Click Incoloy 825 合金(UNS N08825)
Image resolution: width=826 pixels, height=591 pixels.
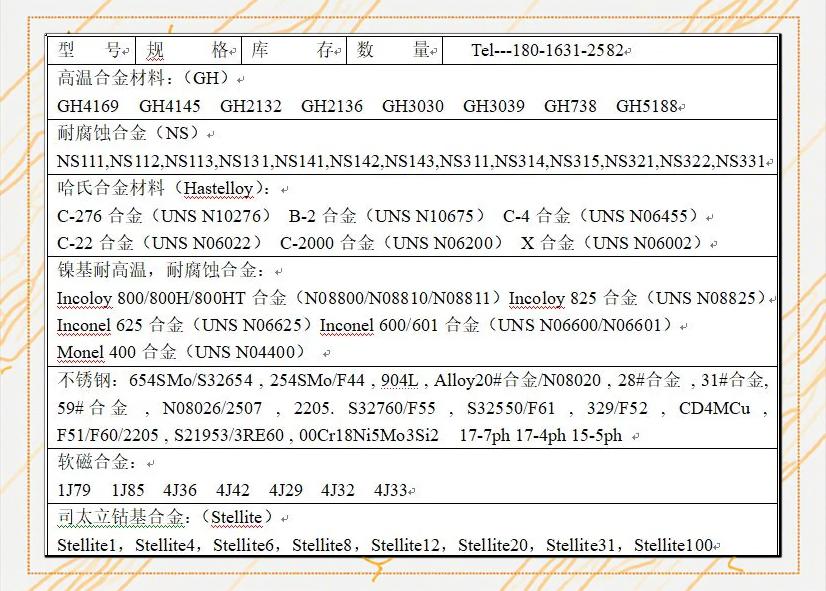638,298
